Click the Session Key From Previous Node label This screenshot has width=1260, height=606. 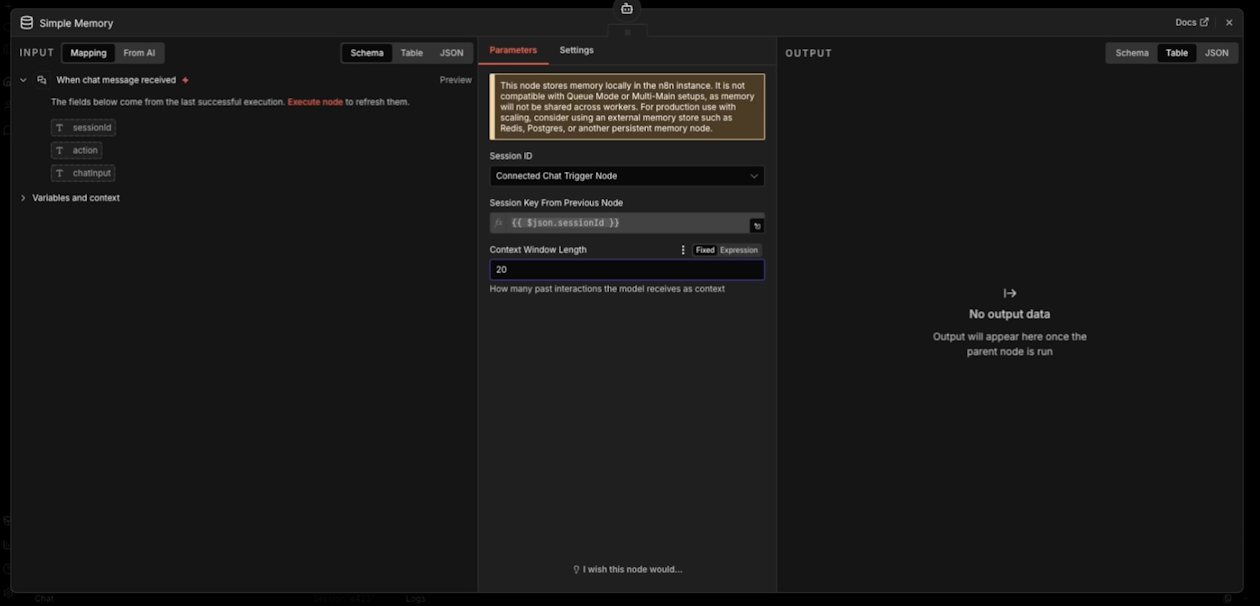(x=556, y=203)
